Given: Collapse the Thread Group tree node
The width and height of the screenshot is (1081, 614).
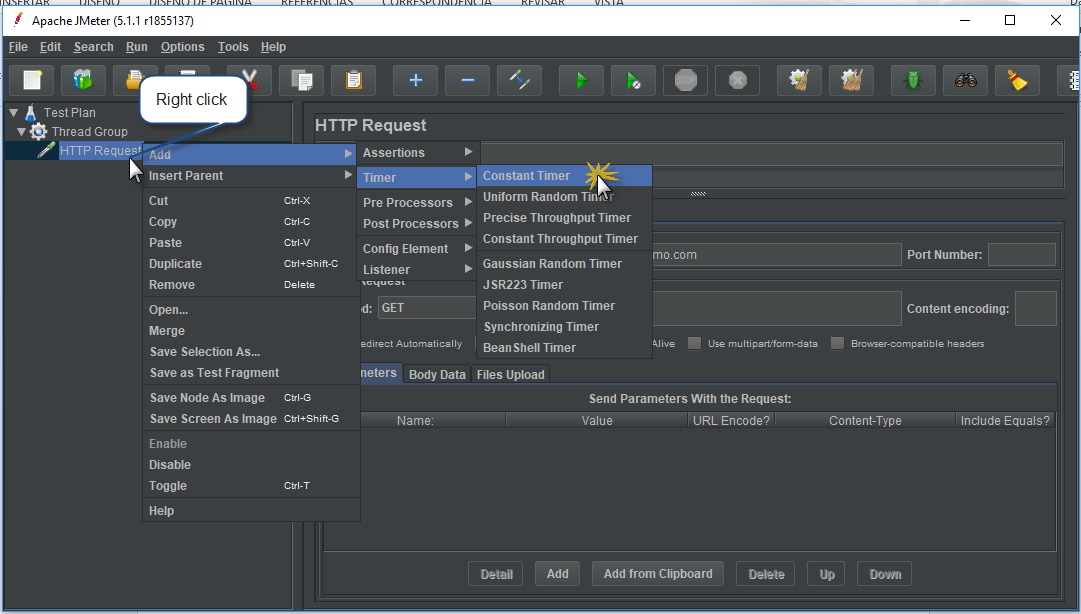Looking at the screenshot, I should pos(21,131).
